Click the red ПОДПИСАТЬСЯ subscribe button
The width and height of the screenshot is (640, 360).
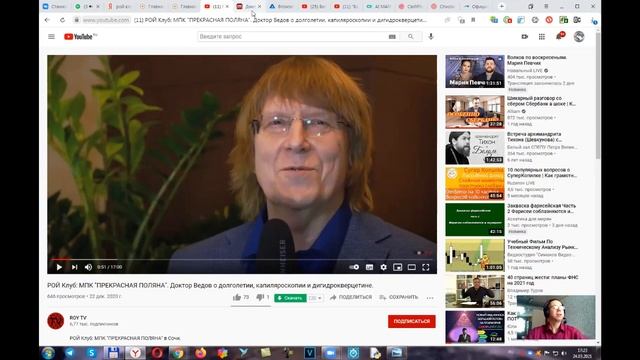point(411,321)
